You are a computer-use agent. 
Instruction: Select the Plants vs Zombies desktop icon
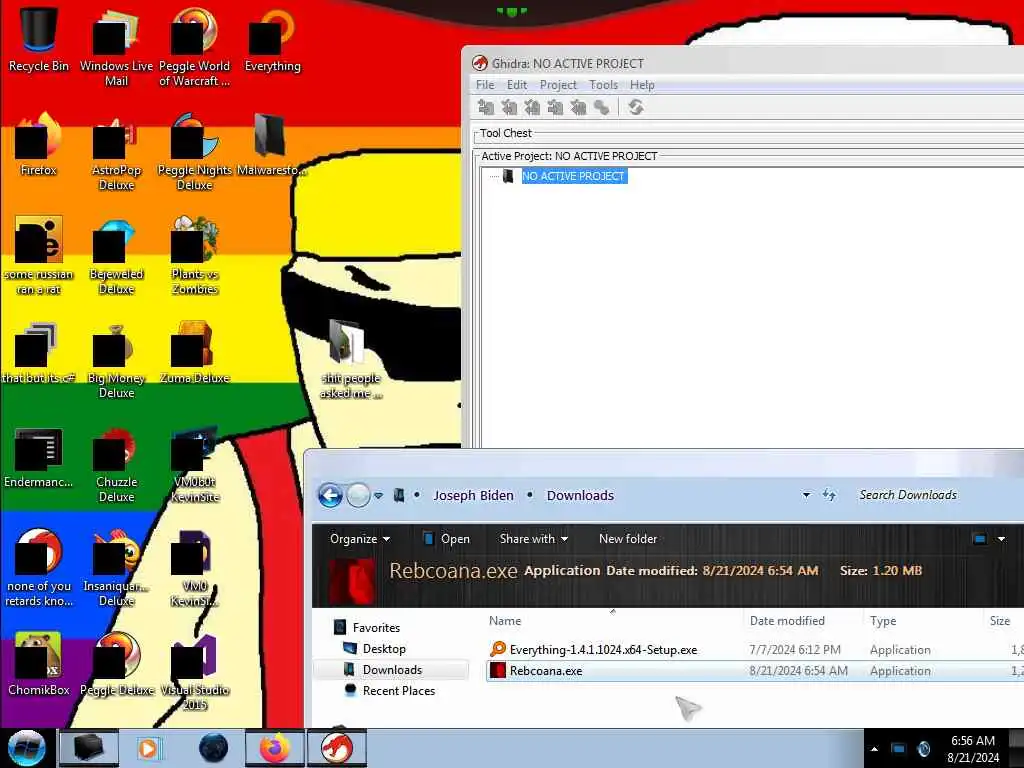click(x=195, y=255)
